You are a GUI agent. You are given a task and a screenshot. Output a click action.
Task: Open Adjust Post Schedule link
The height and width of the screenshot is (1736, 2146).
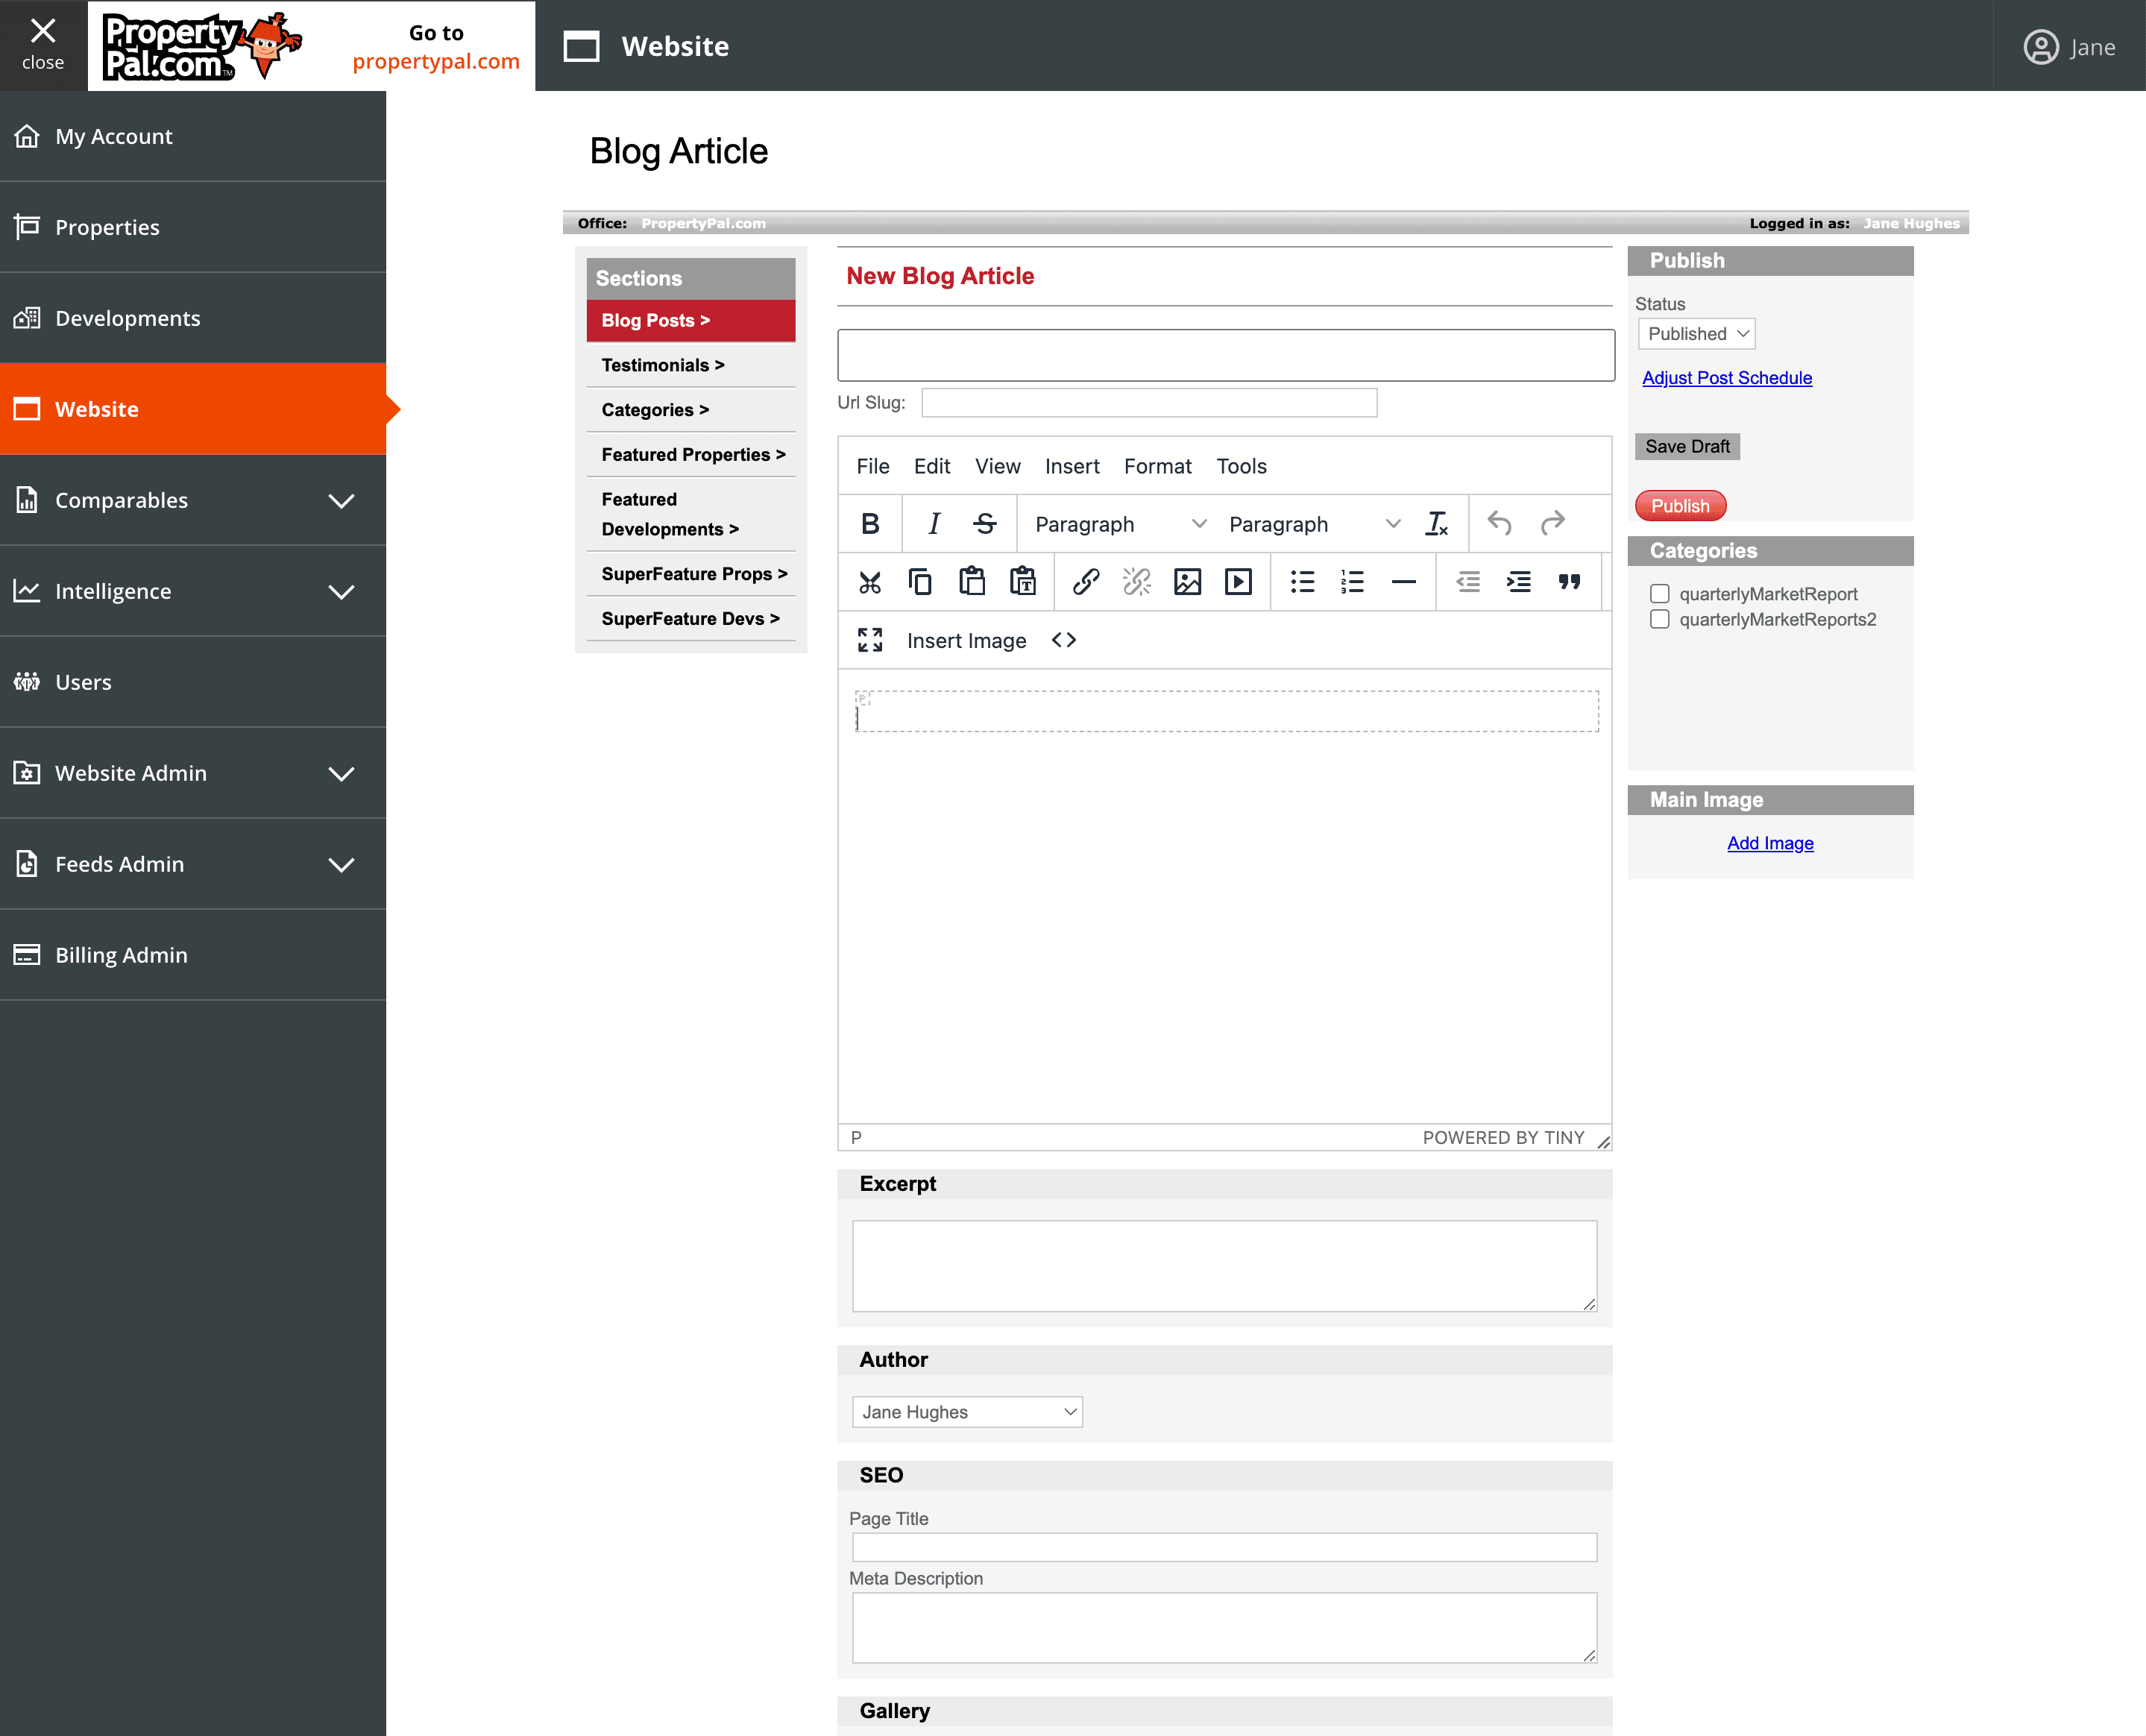1727,378
